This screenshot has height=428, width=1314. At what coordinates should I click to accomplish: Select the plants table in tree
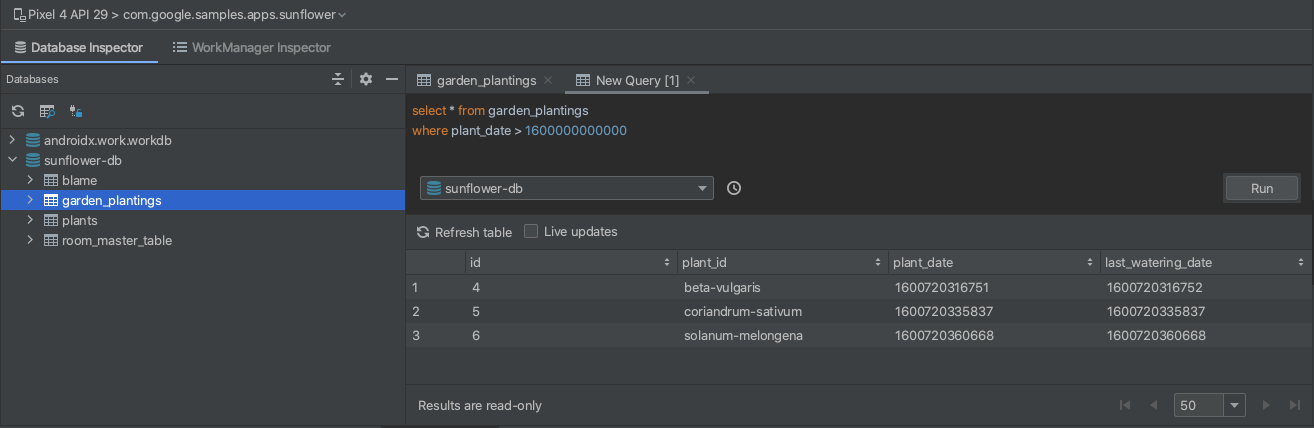point(79,220)
